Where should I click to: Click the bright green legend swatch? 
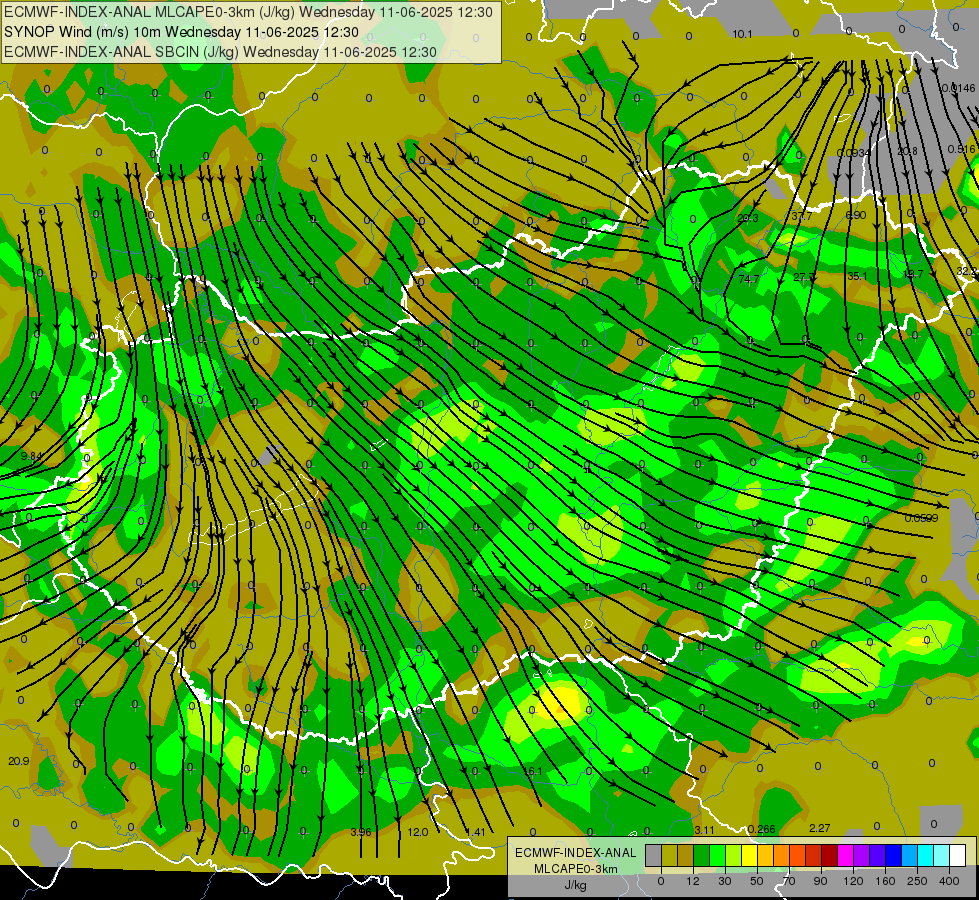[717, 855]
